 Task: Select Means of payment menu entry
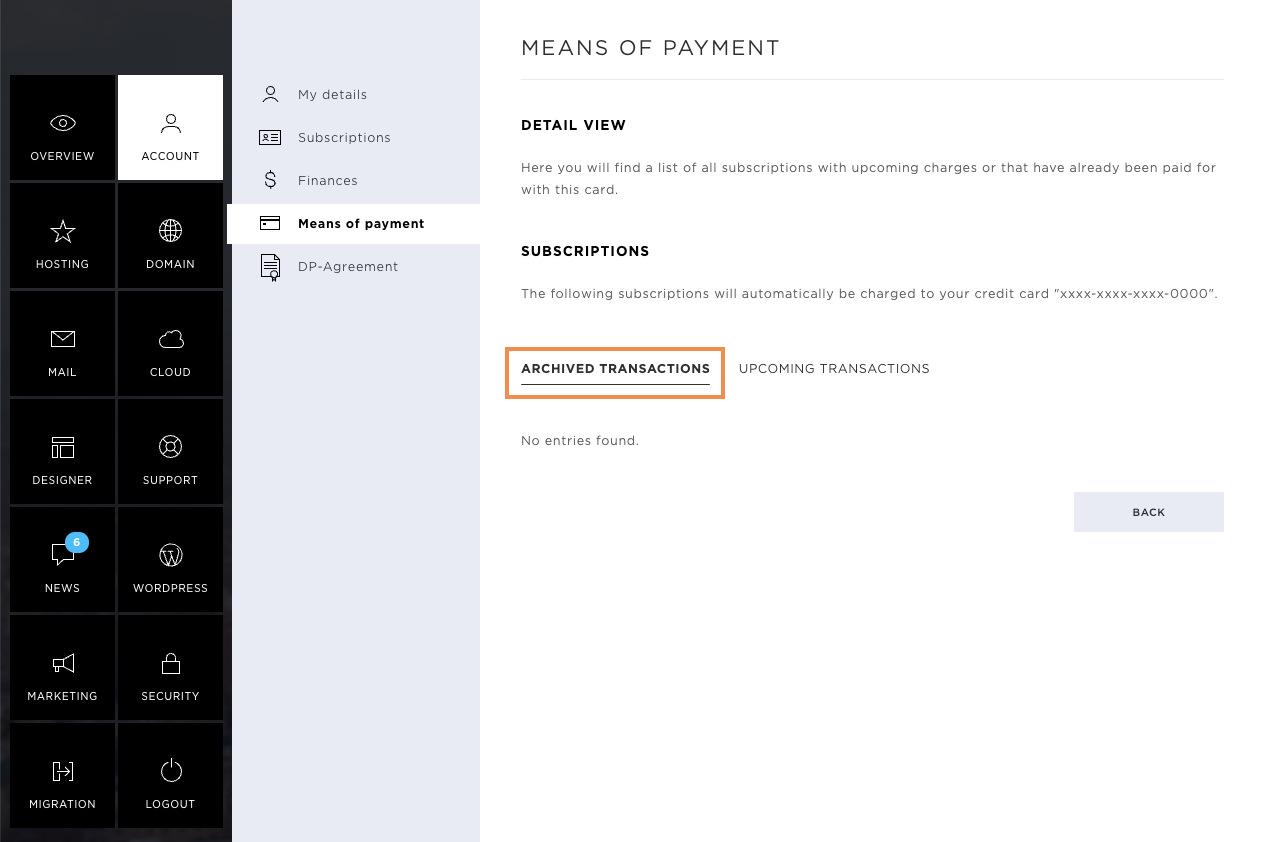click(x=354, y=224)
